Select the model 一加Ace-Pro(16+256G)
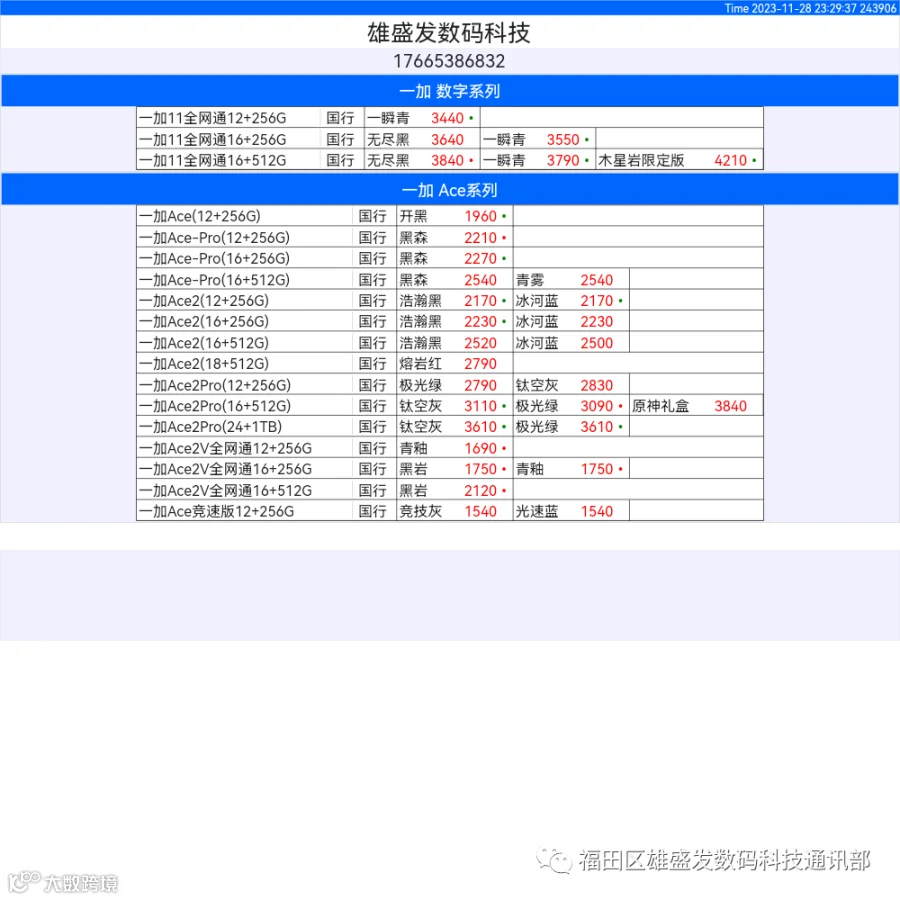The width and height of the screenshot is (900, 900). coord(214,258)
